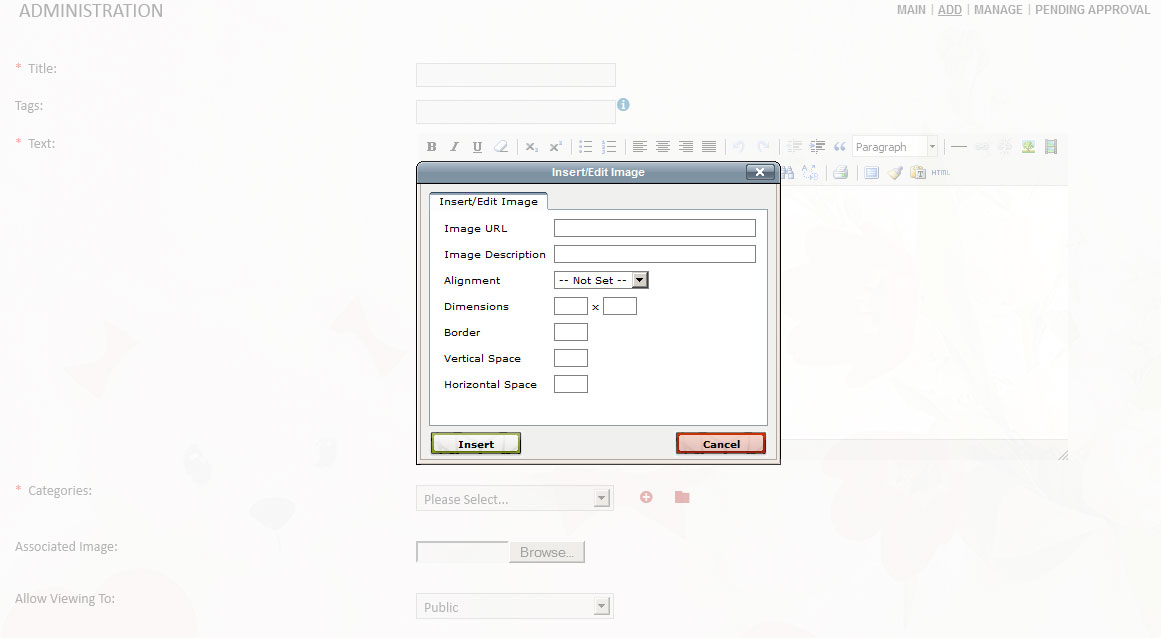Toggle bold formatting in the editor toolbar
Viewport: 1161px width, 638px height.
[432, 147]
